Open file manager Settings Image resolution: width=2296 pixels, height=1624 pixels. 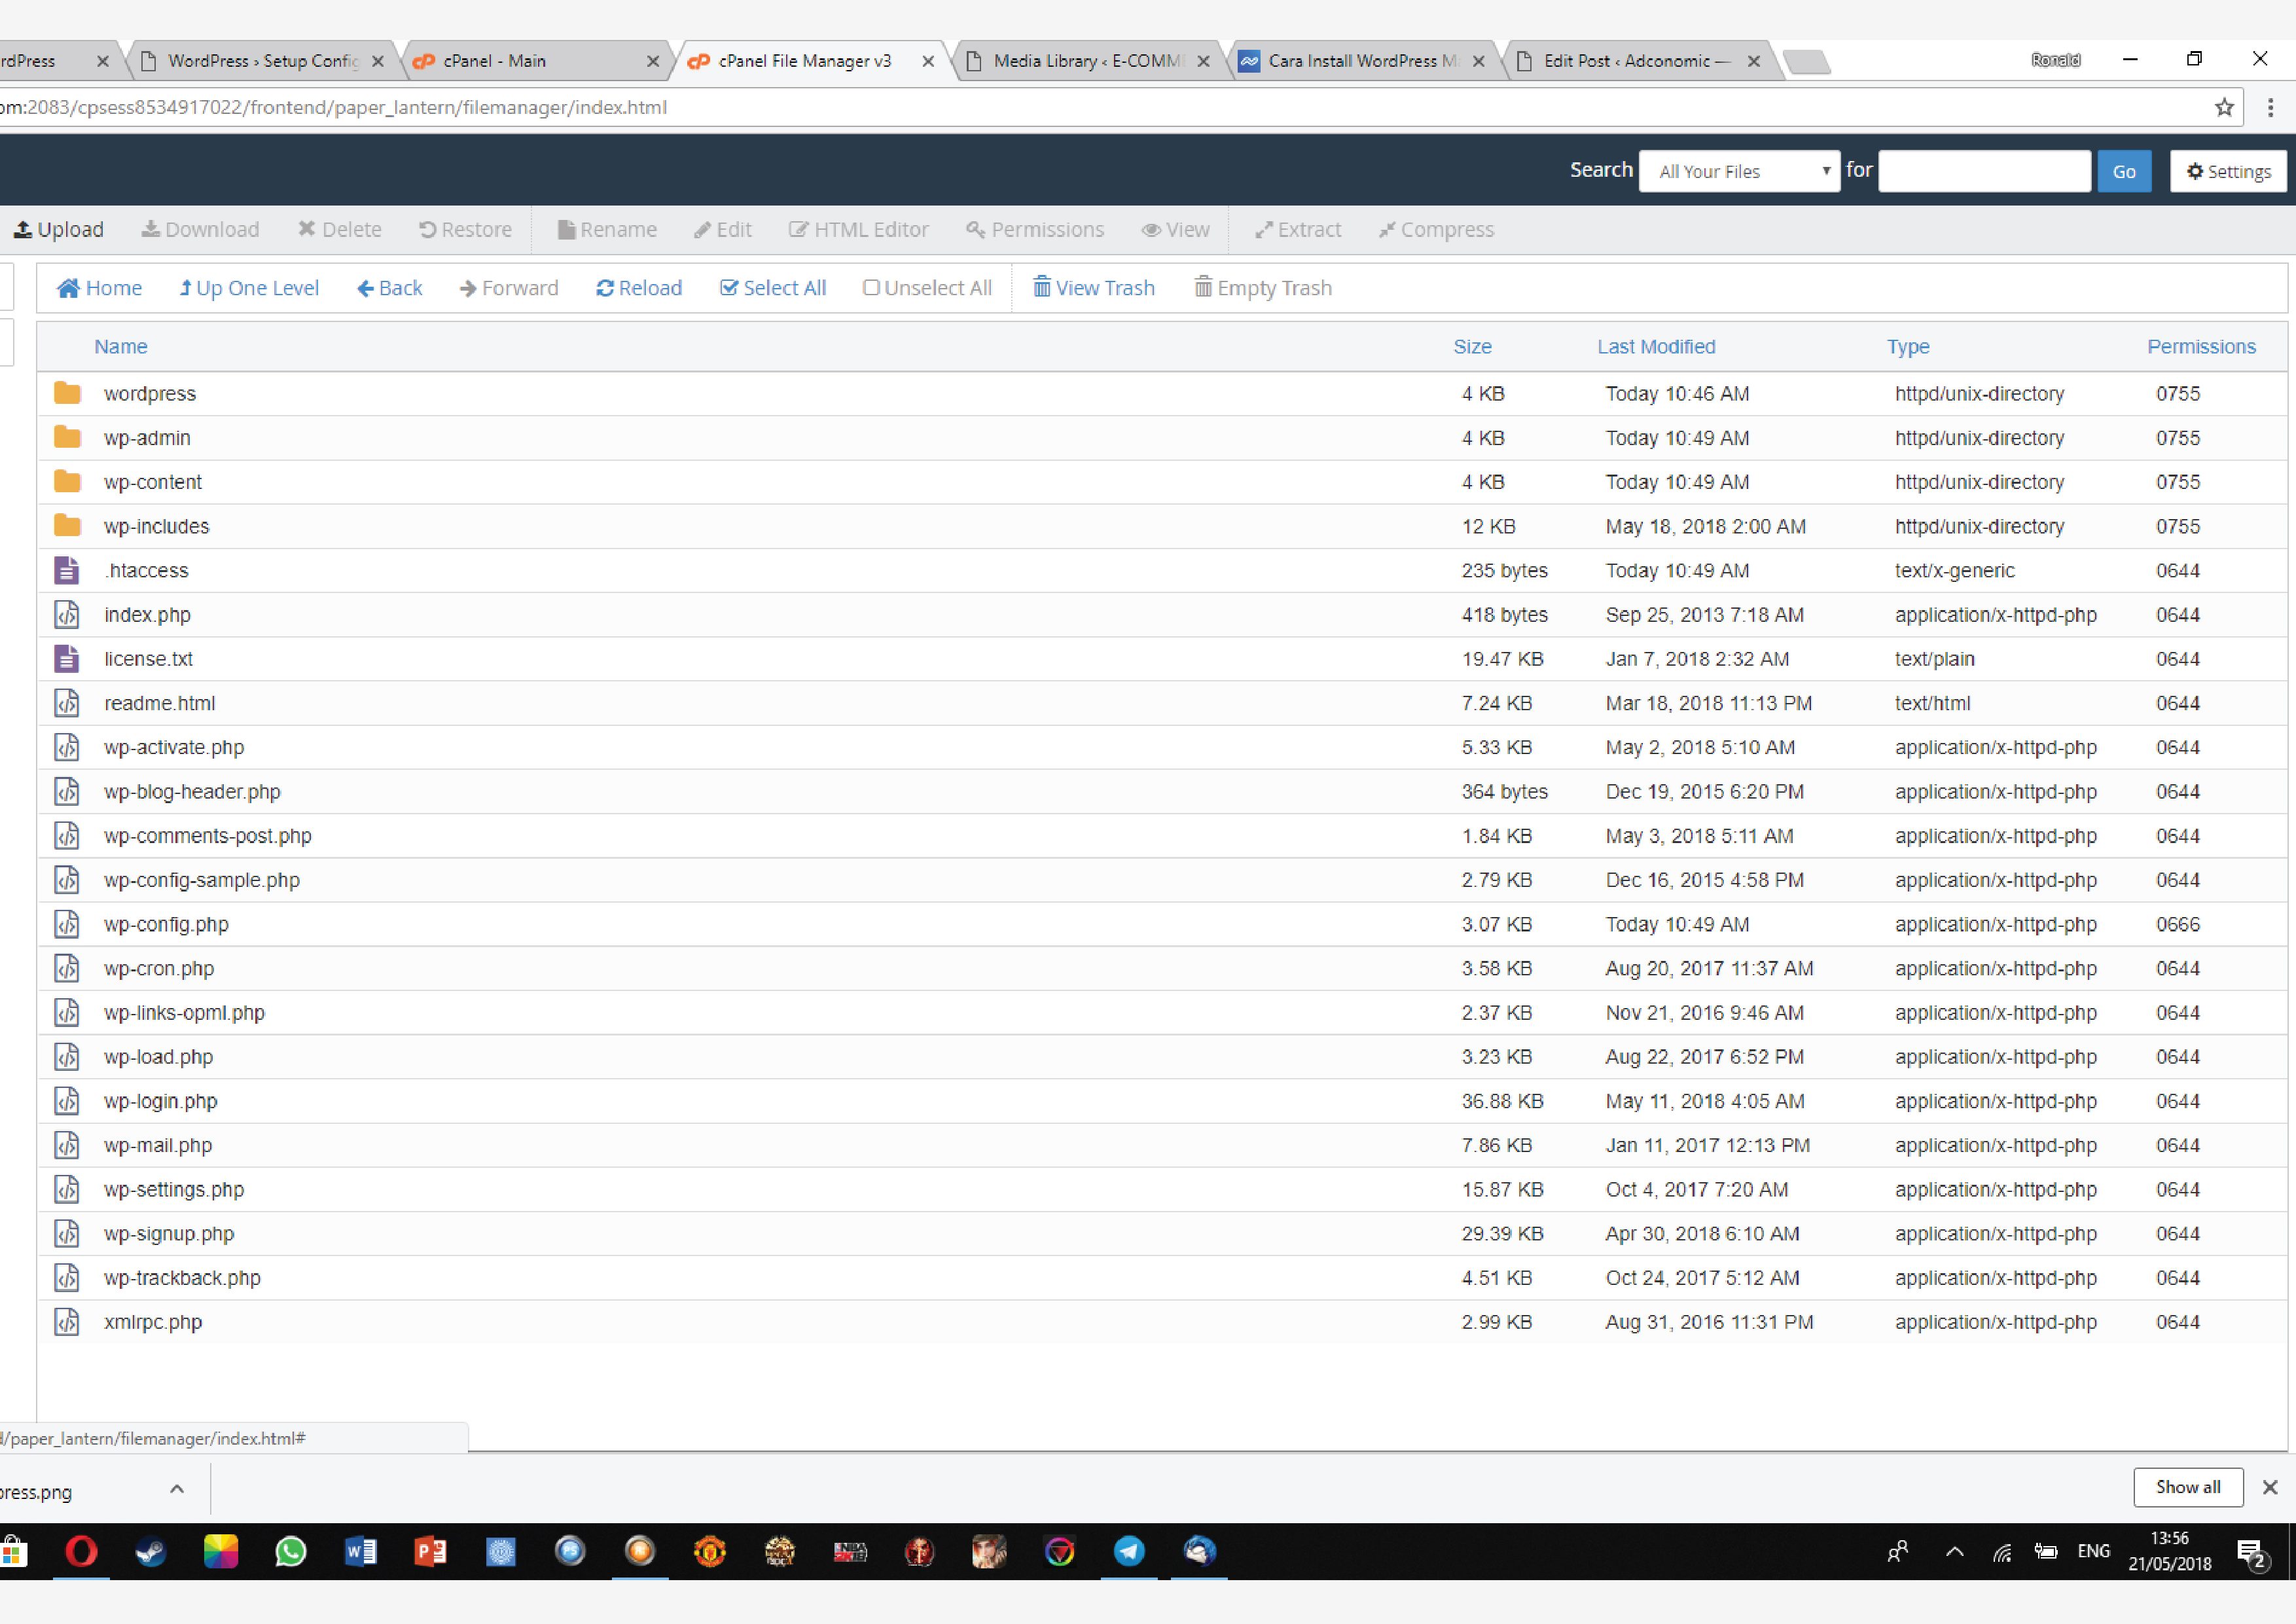coord(2228,171)
